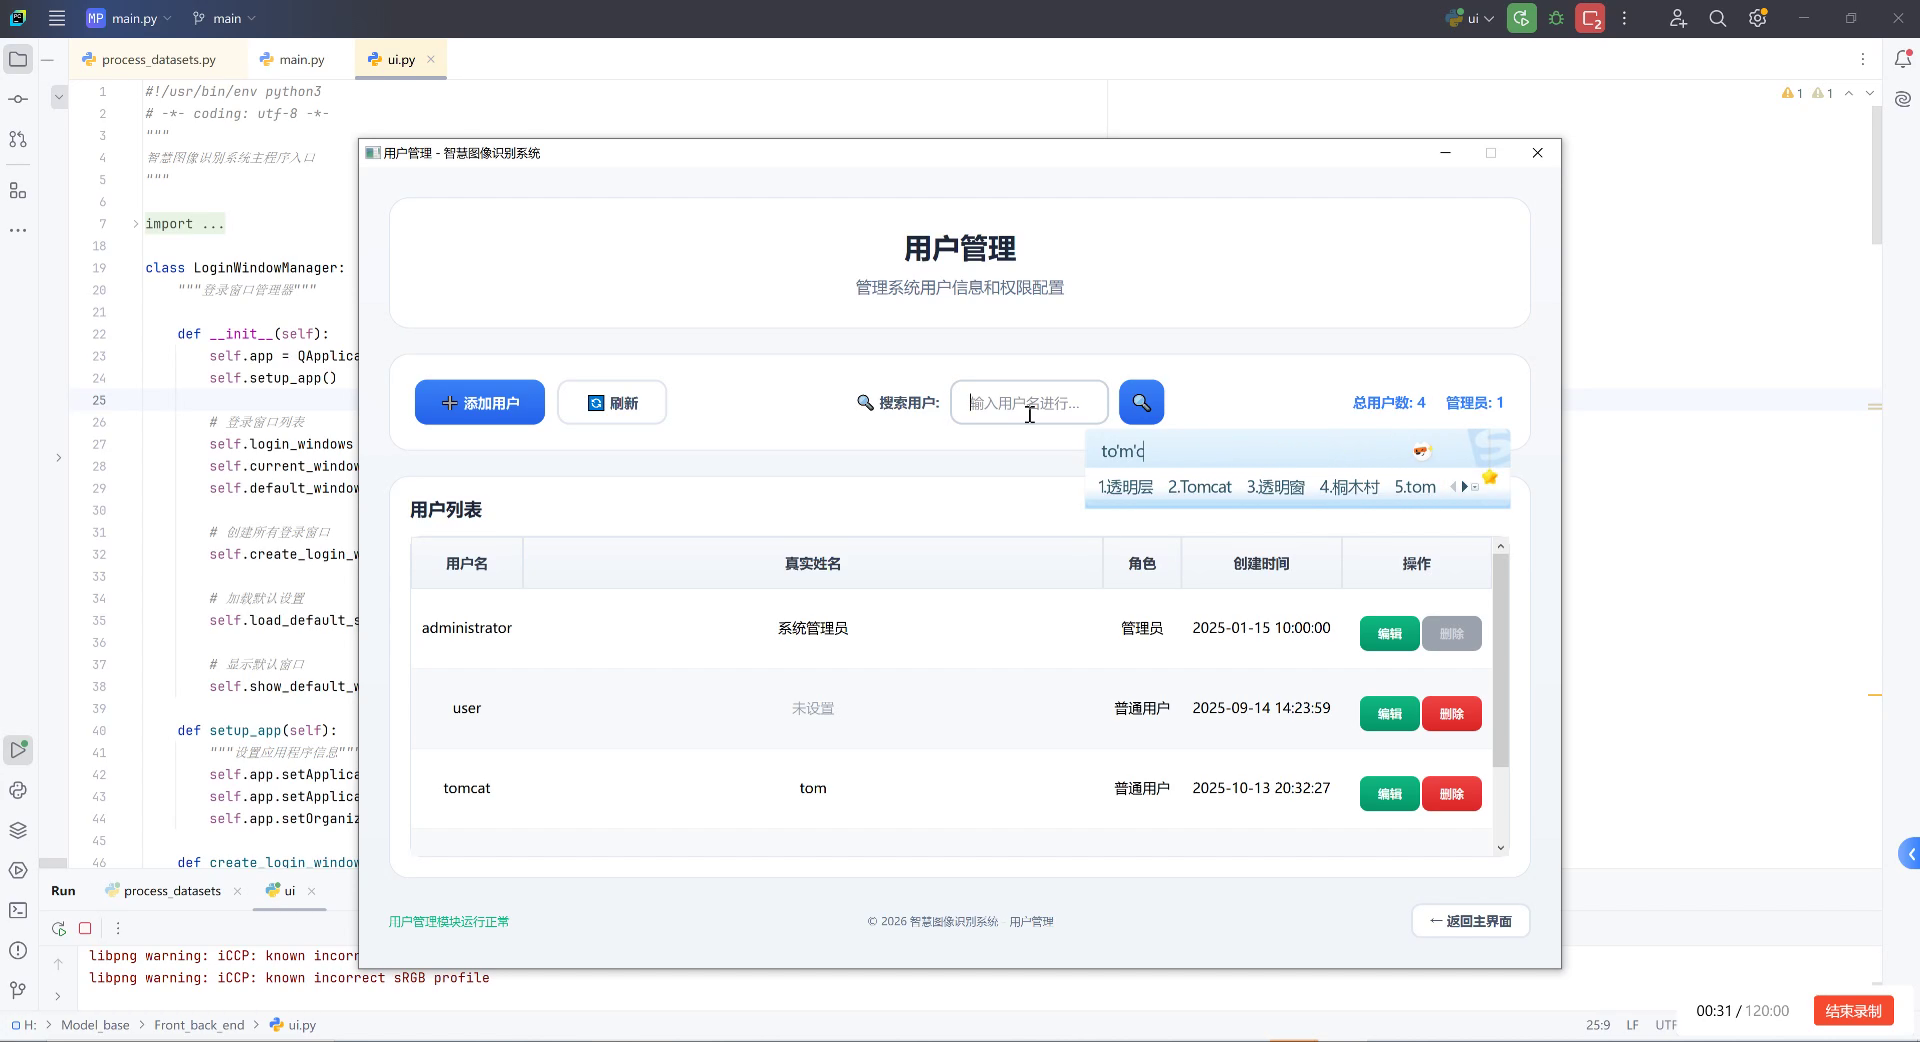
Task: Stop running processes with the red stop icon
Action: [1589, 18]
